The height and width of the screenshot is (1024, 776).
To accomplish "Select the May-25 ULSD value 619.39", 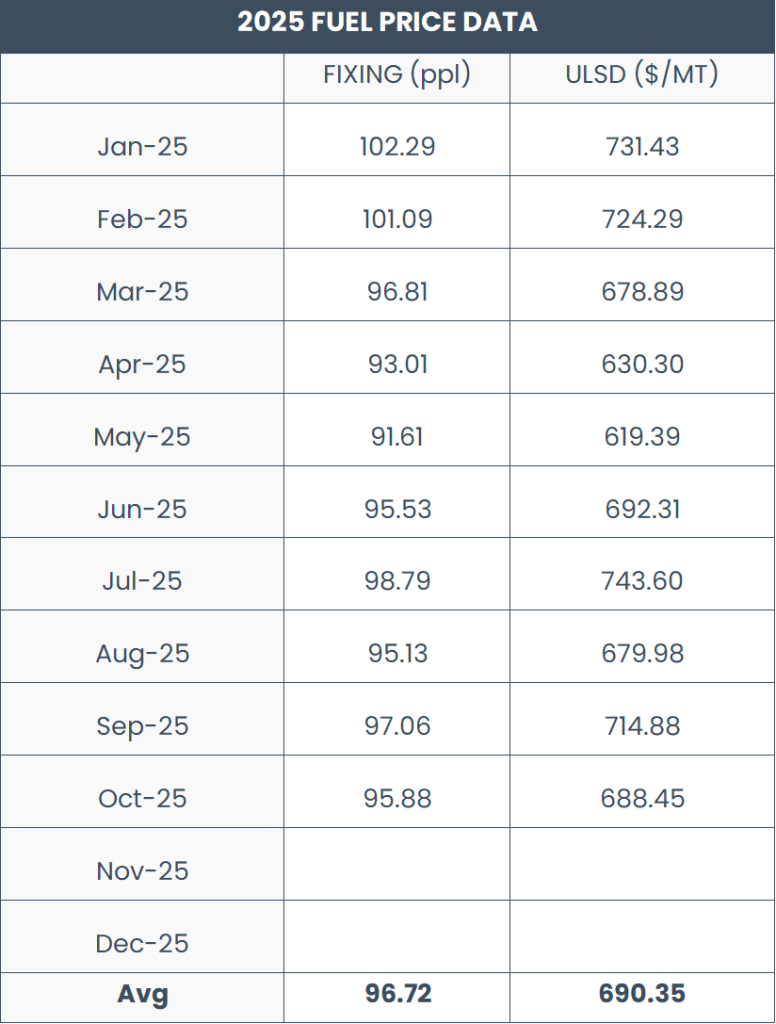I will point(642,437).
